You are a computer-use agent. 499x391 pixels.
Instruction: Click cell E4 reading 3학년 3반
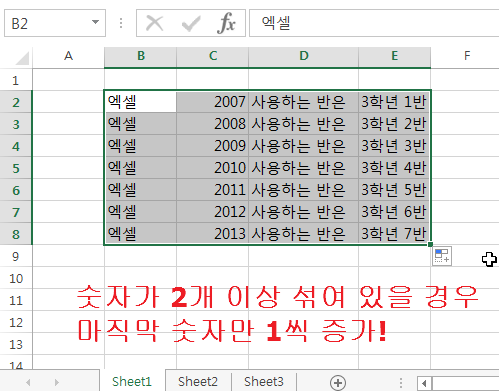(x=395, y=146)
